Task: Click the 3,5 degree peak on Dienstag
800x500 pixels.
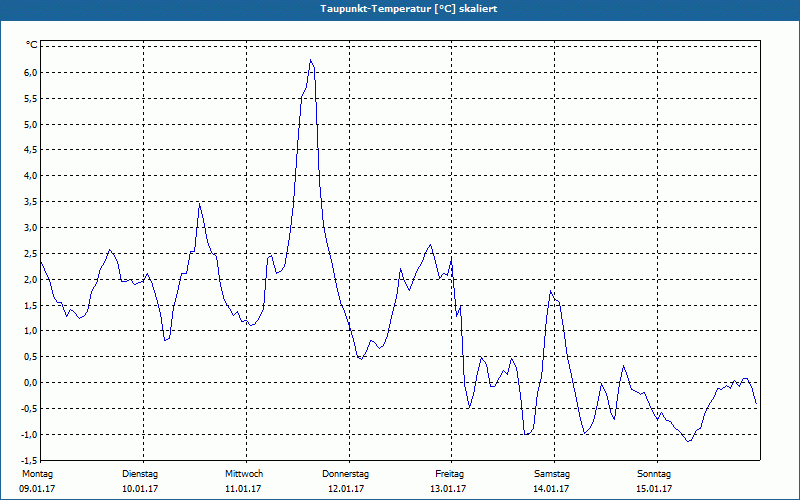Action: pos(199,204)
